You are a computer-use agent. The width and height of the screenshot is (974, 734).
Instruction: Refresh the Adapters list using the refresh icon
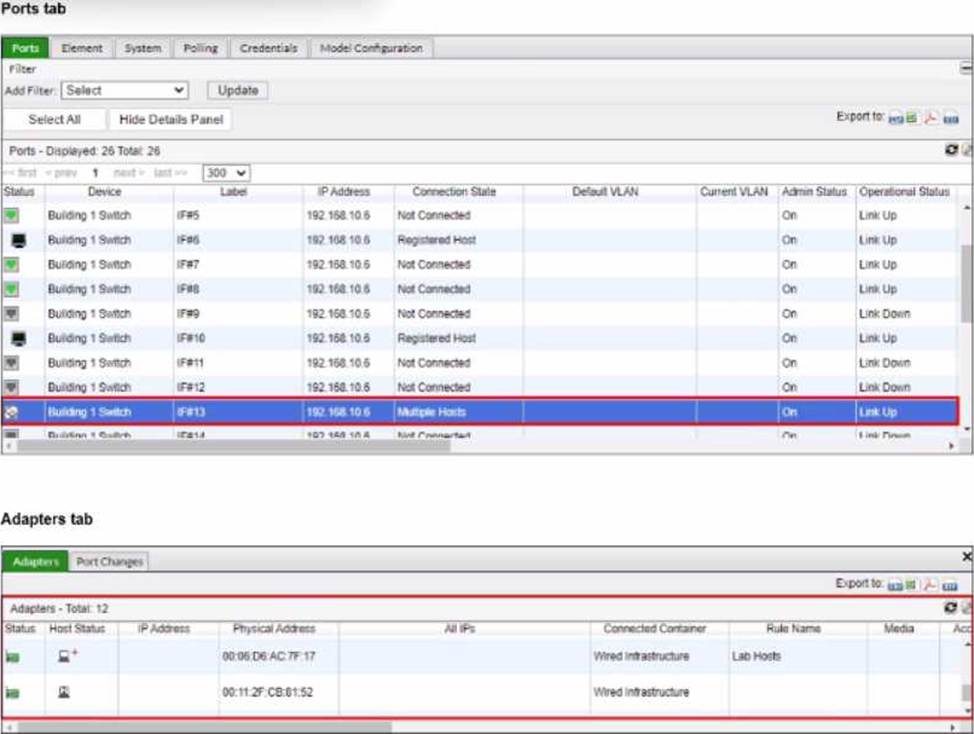pyautogui.click(x=951, y=608)
